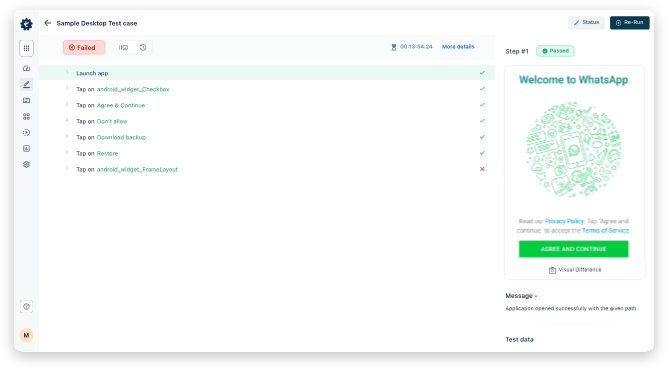Screen dimensions: 668x370
Task: Open the run history clock icon
Action: [x=143, y=47]
